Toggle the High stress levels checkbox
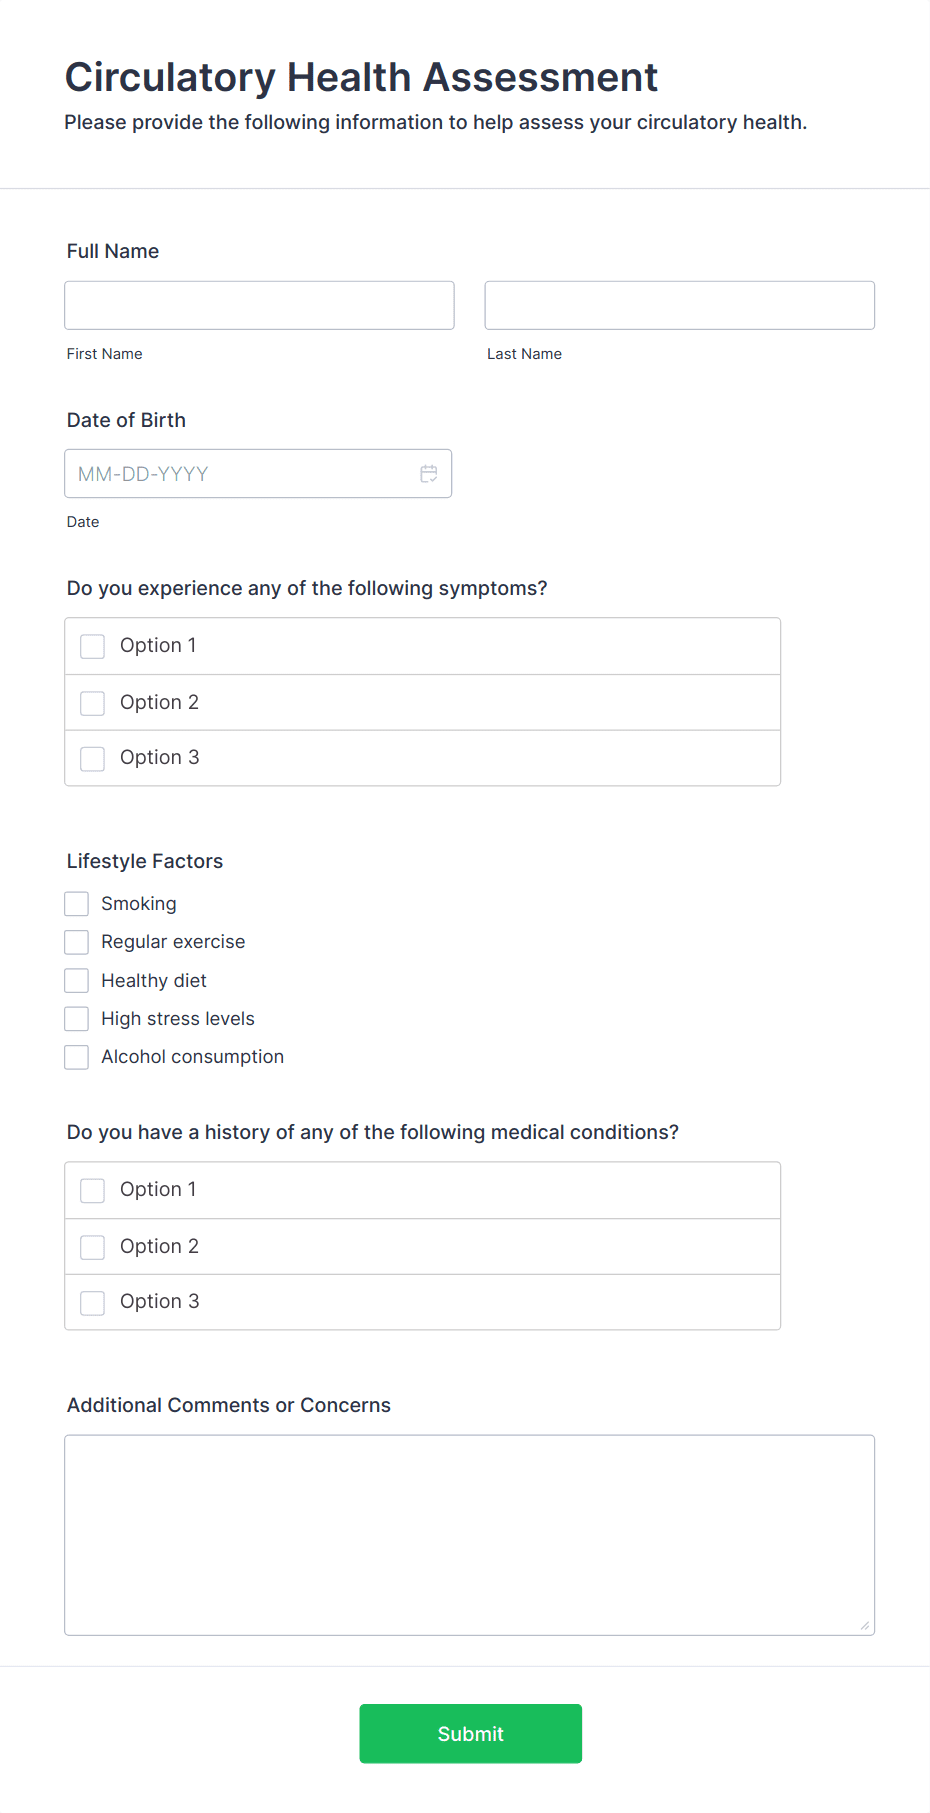The image size is (930, 1813). [x=76, y=1018]
